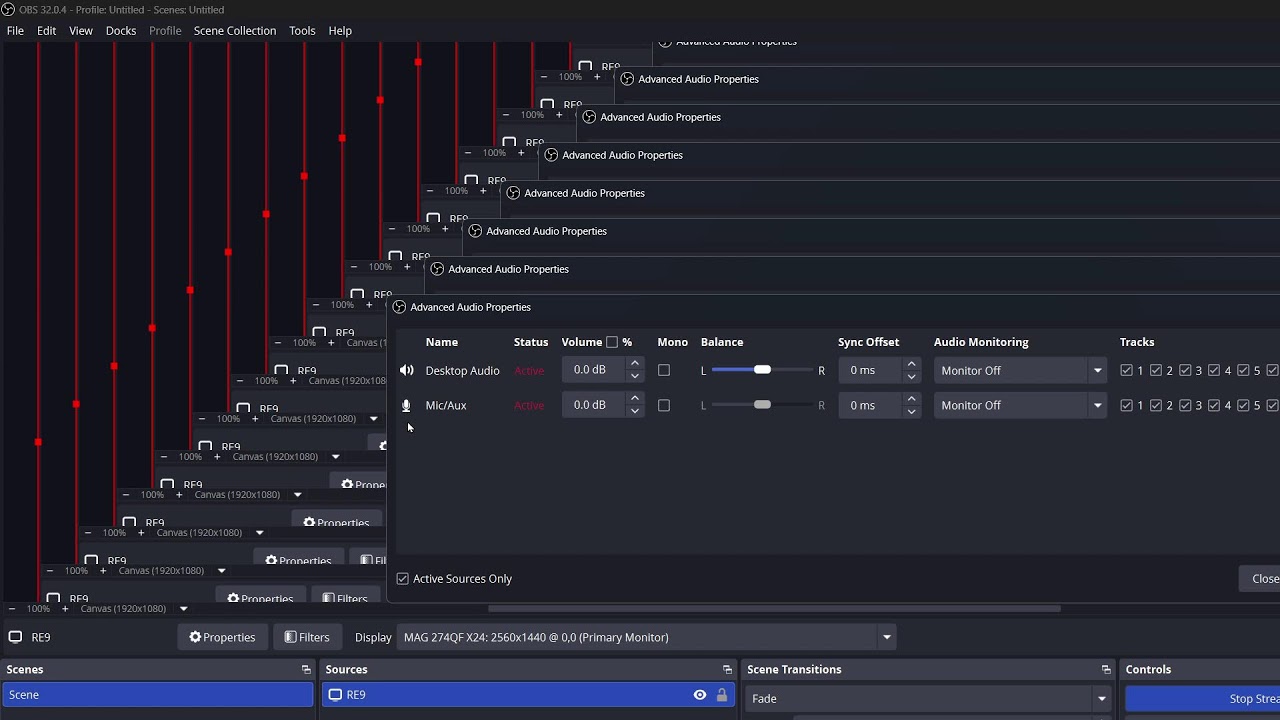
Task: Mute Desktop Audio via its speaker icon
Action: (406, 370)
